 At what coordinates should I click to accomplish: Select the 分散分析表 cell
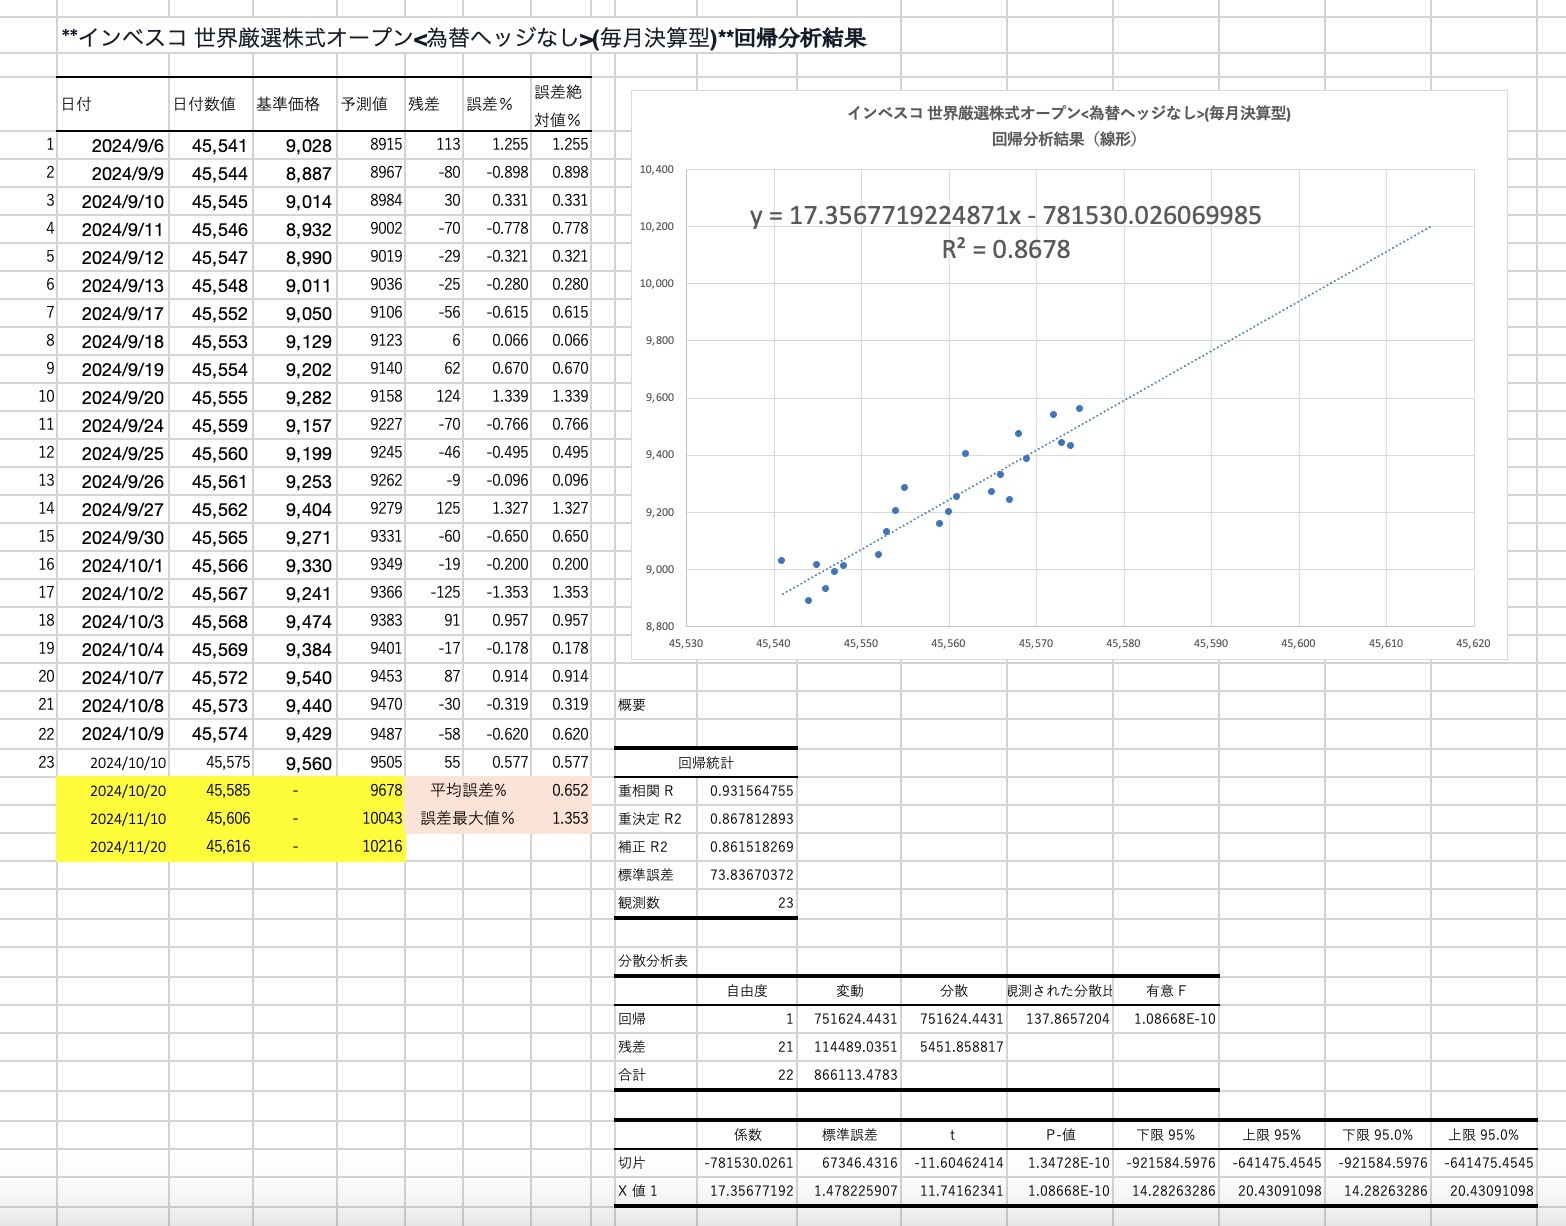(653, 961)
